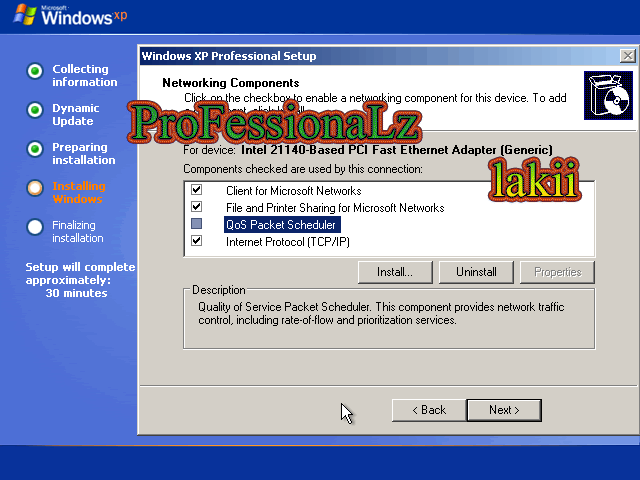Image resolution: width=640 pixels, height=480 pixels.
Task: Select Client for Microsoft Networks row
Action: (x=293, y=191)
